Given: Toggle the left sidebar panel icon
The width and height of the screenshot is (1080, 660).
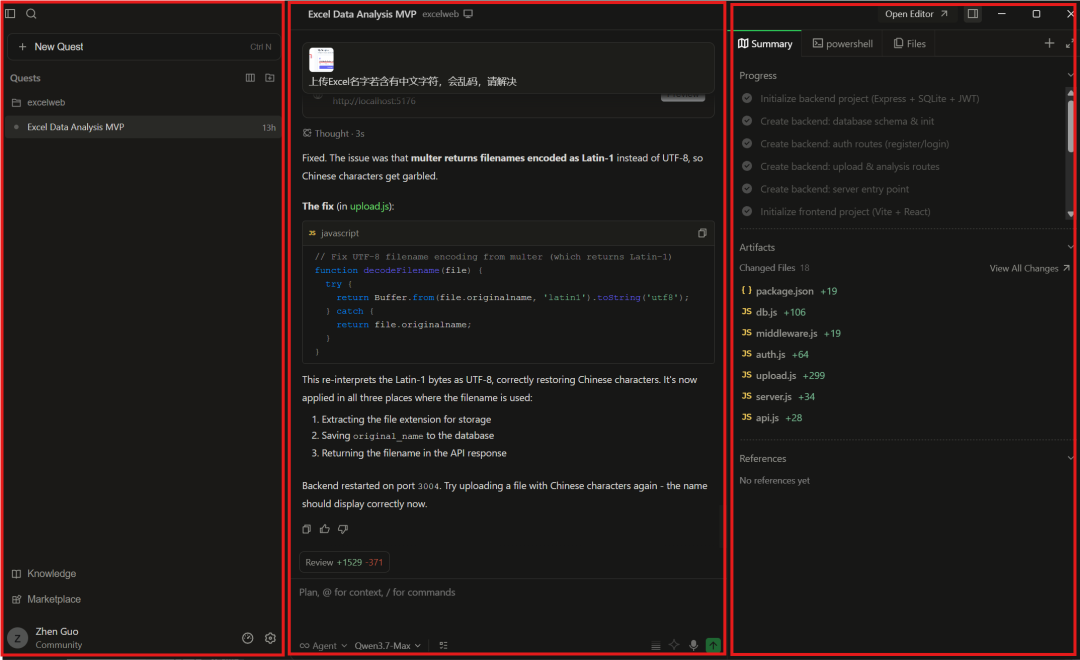Looking at the screenshot, I should click(x=10, y=13).
